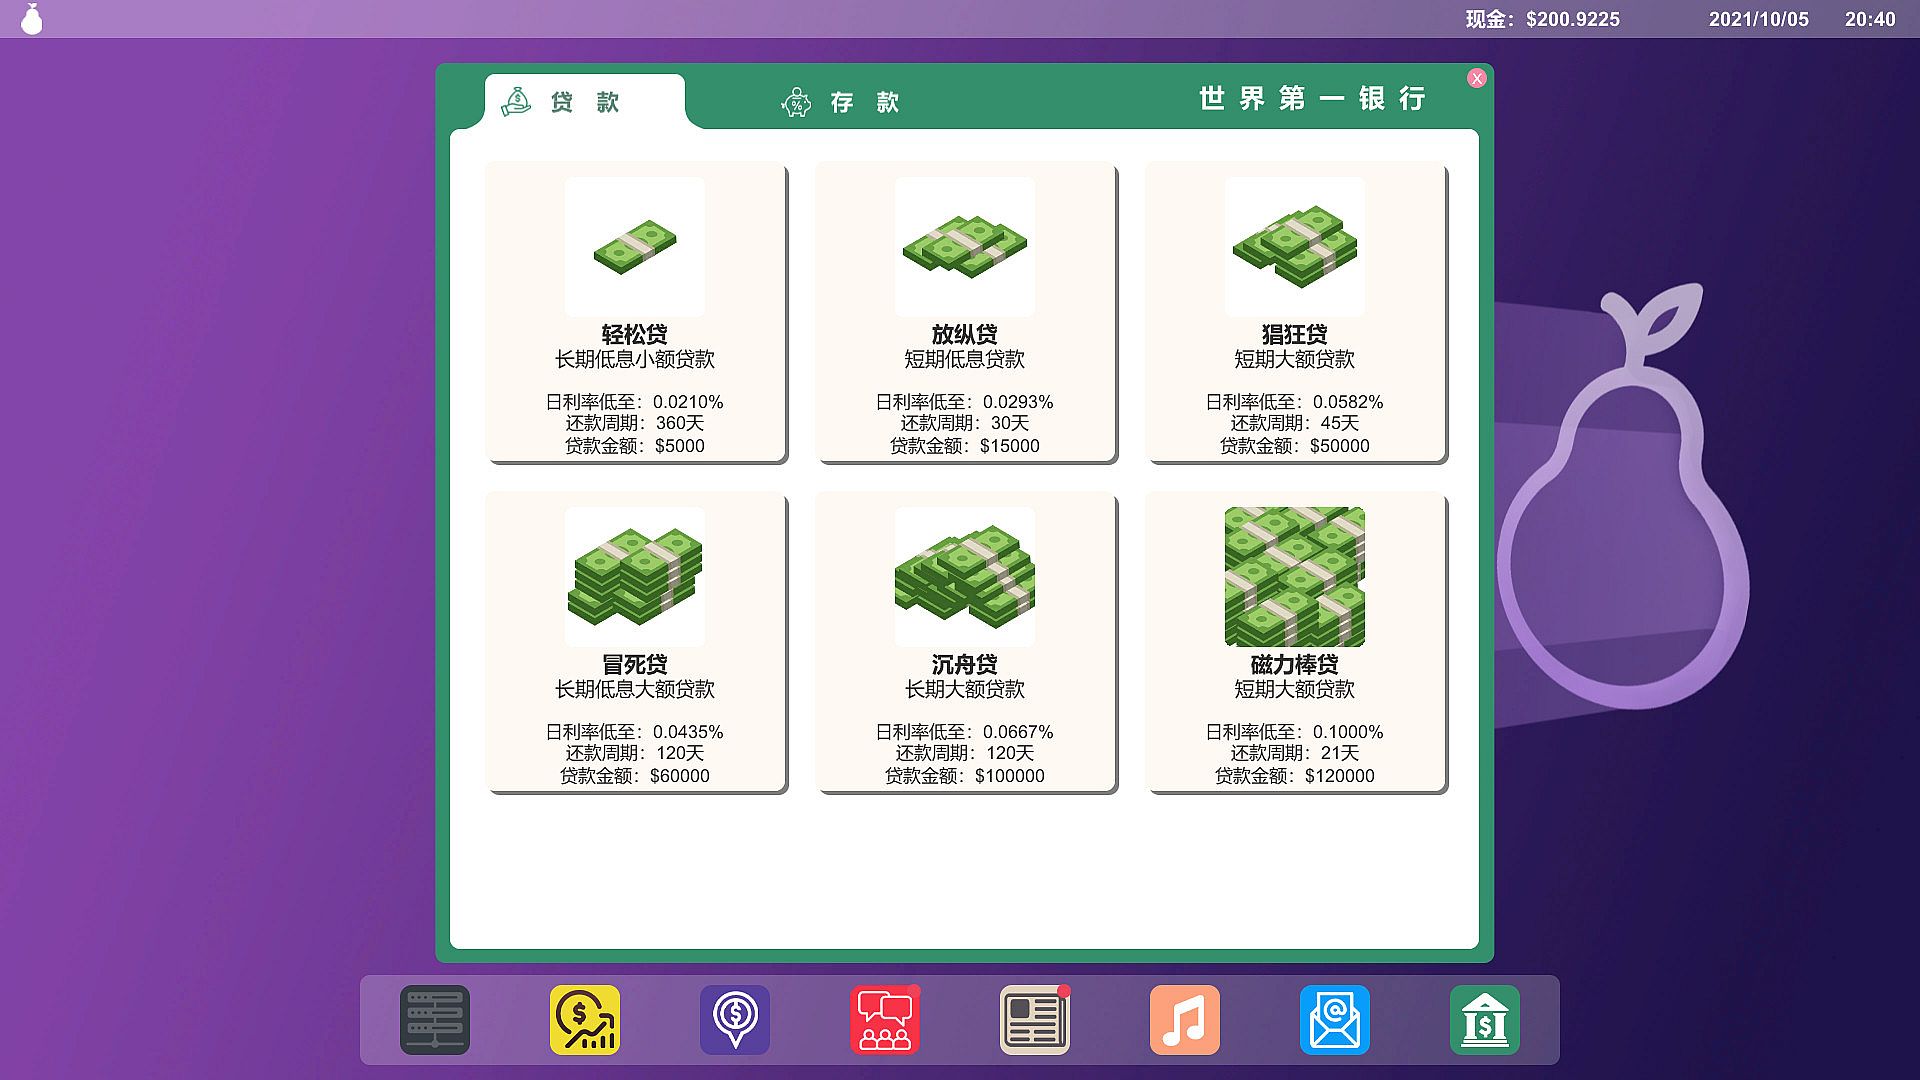Choose the 轻松贷 $5000 loan card
This screenshot has width=1920, height=1080.
pos(635,312)
